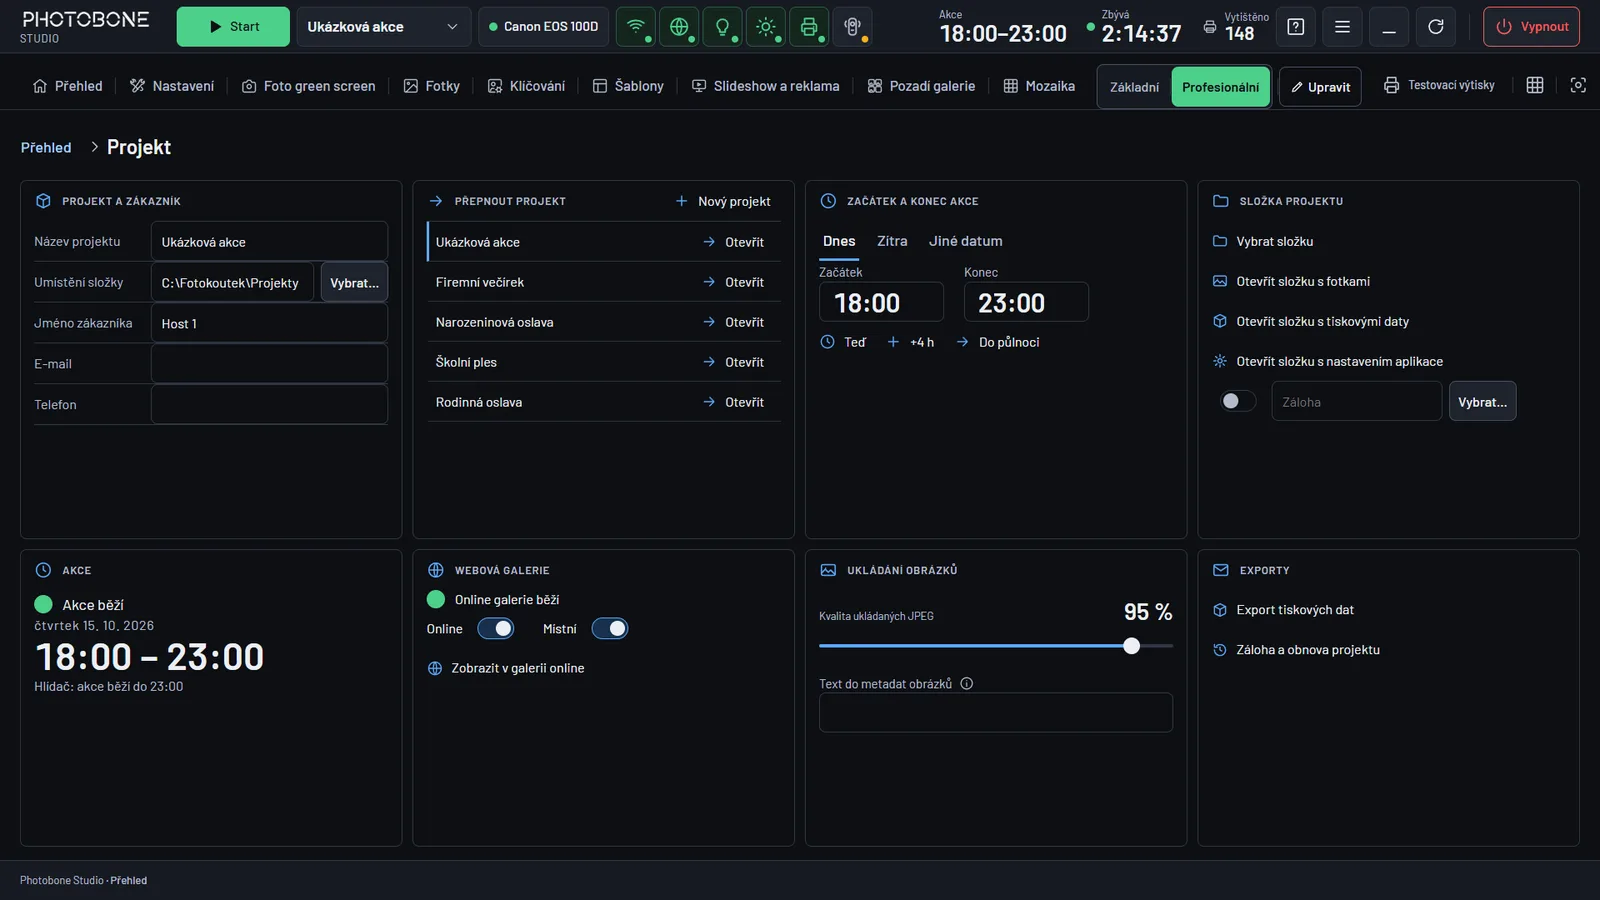Open the Canon EOS 100D camera selector
The width and height of the screenshot is (1600, 900).
pyautogui.click(x=543, y=27)
